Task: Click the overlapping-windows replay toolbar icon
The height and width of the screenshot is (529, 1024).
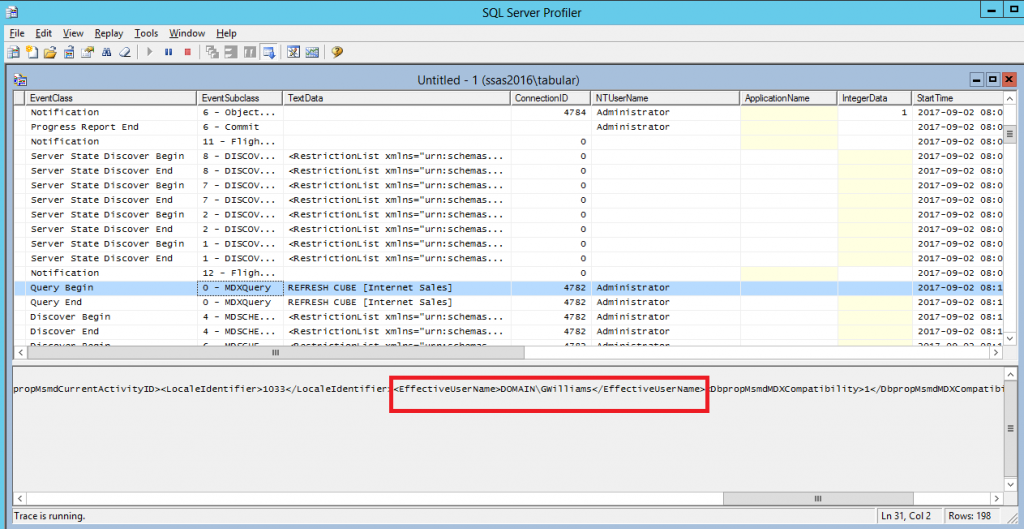Action: [212, 52]
